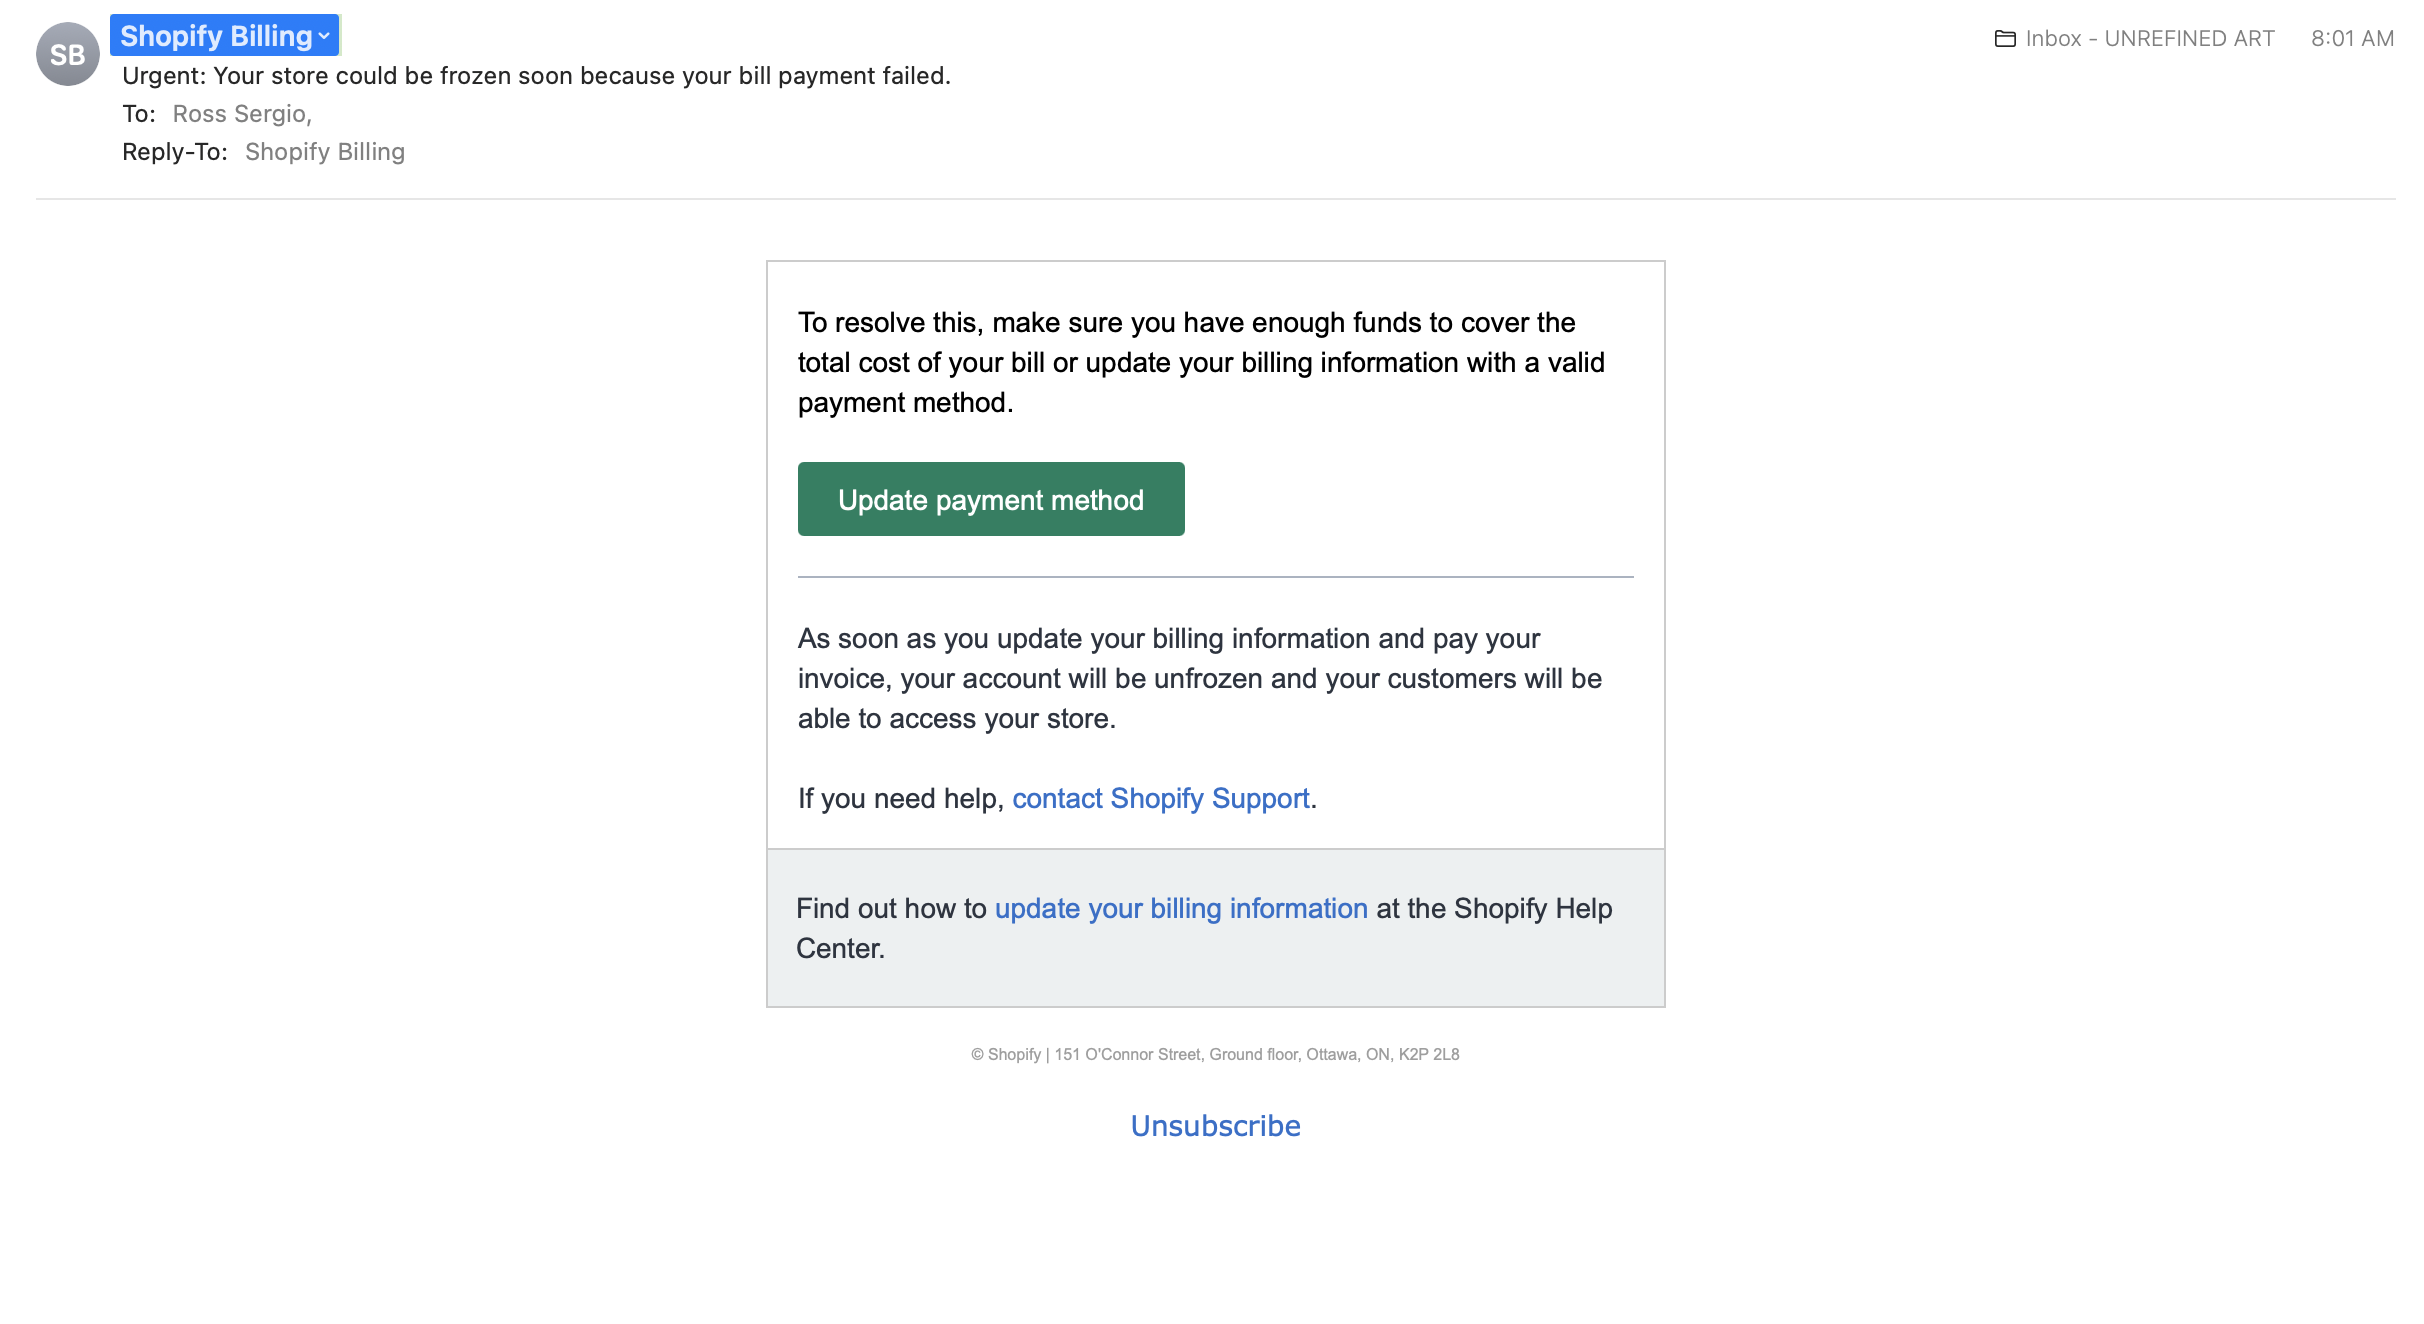2424x1324 pixels.
Task: Click the Shopify O'Connor Street footer address
Action: point(1215,1054)
